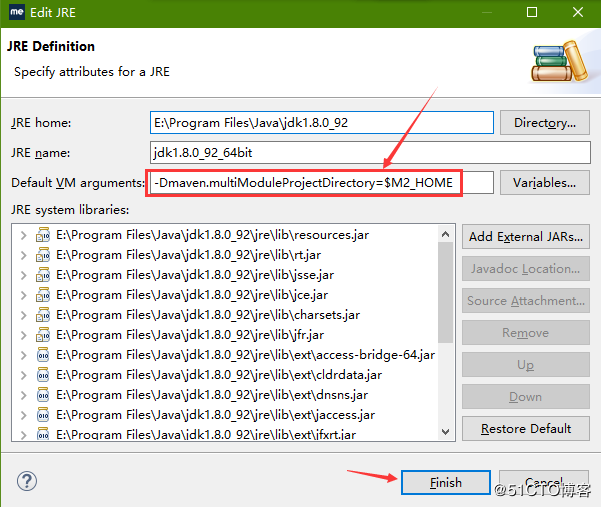Click the MyEclipse 'me' title bar icon

pos(16,12)
